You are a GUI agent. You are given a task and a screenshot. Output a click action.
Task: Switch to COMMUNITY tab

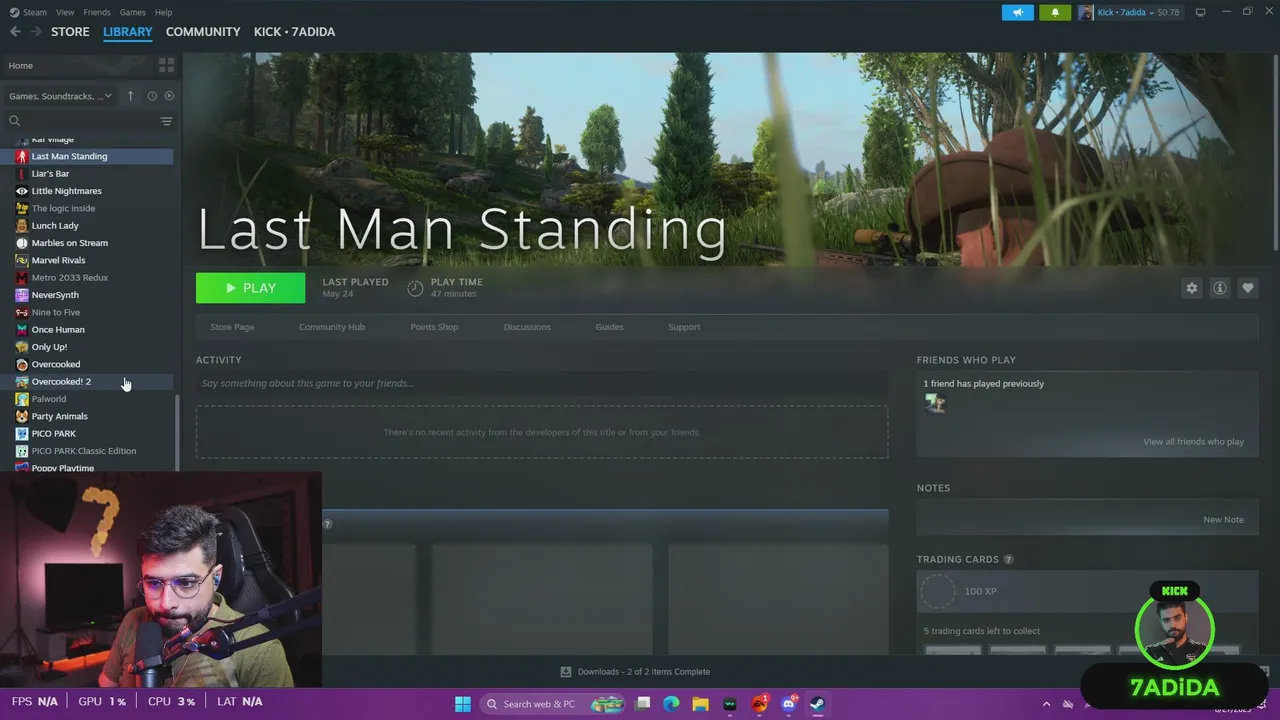[x=203, y=32]
